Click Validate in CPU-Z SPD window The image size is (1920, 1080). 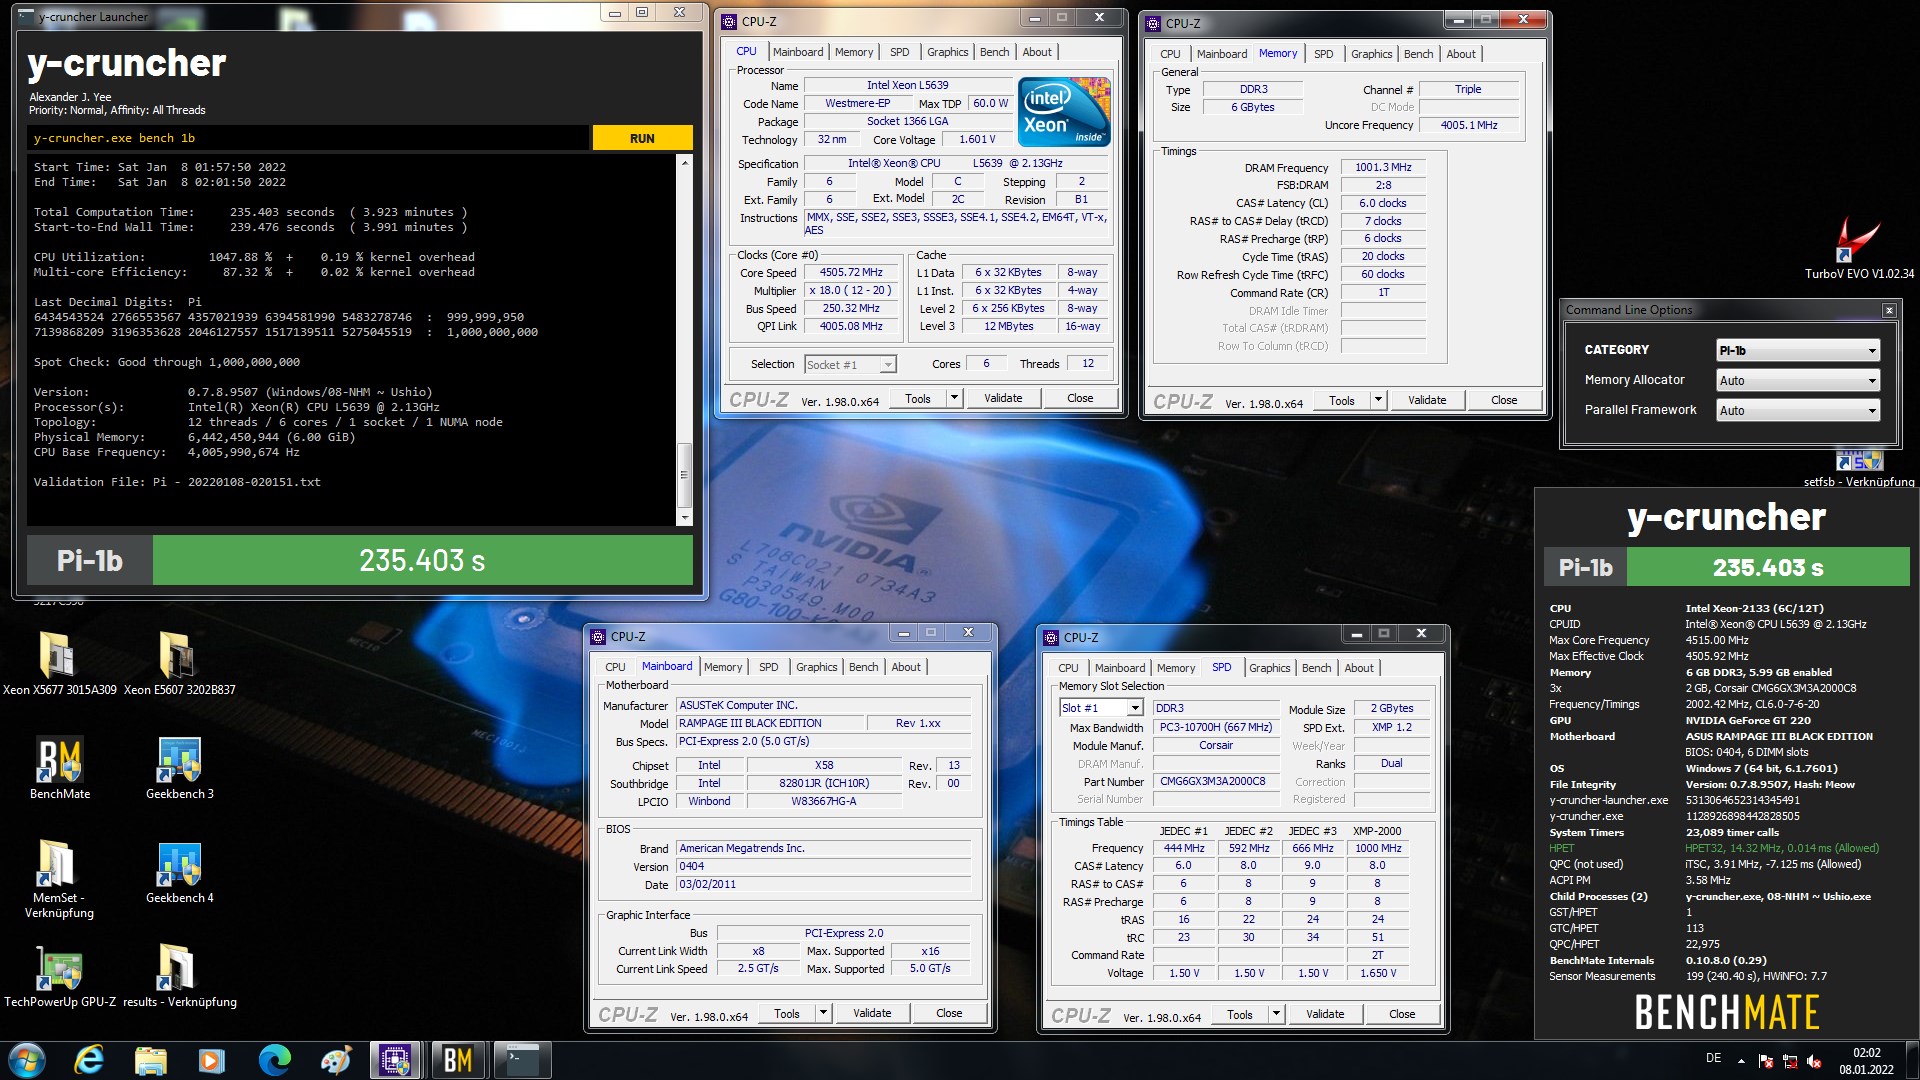pyautogui.click(x=1325, y=1014)
